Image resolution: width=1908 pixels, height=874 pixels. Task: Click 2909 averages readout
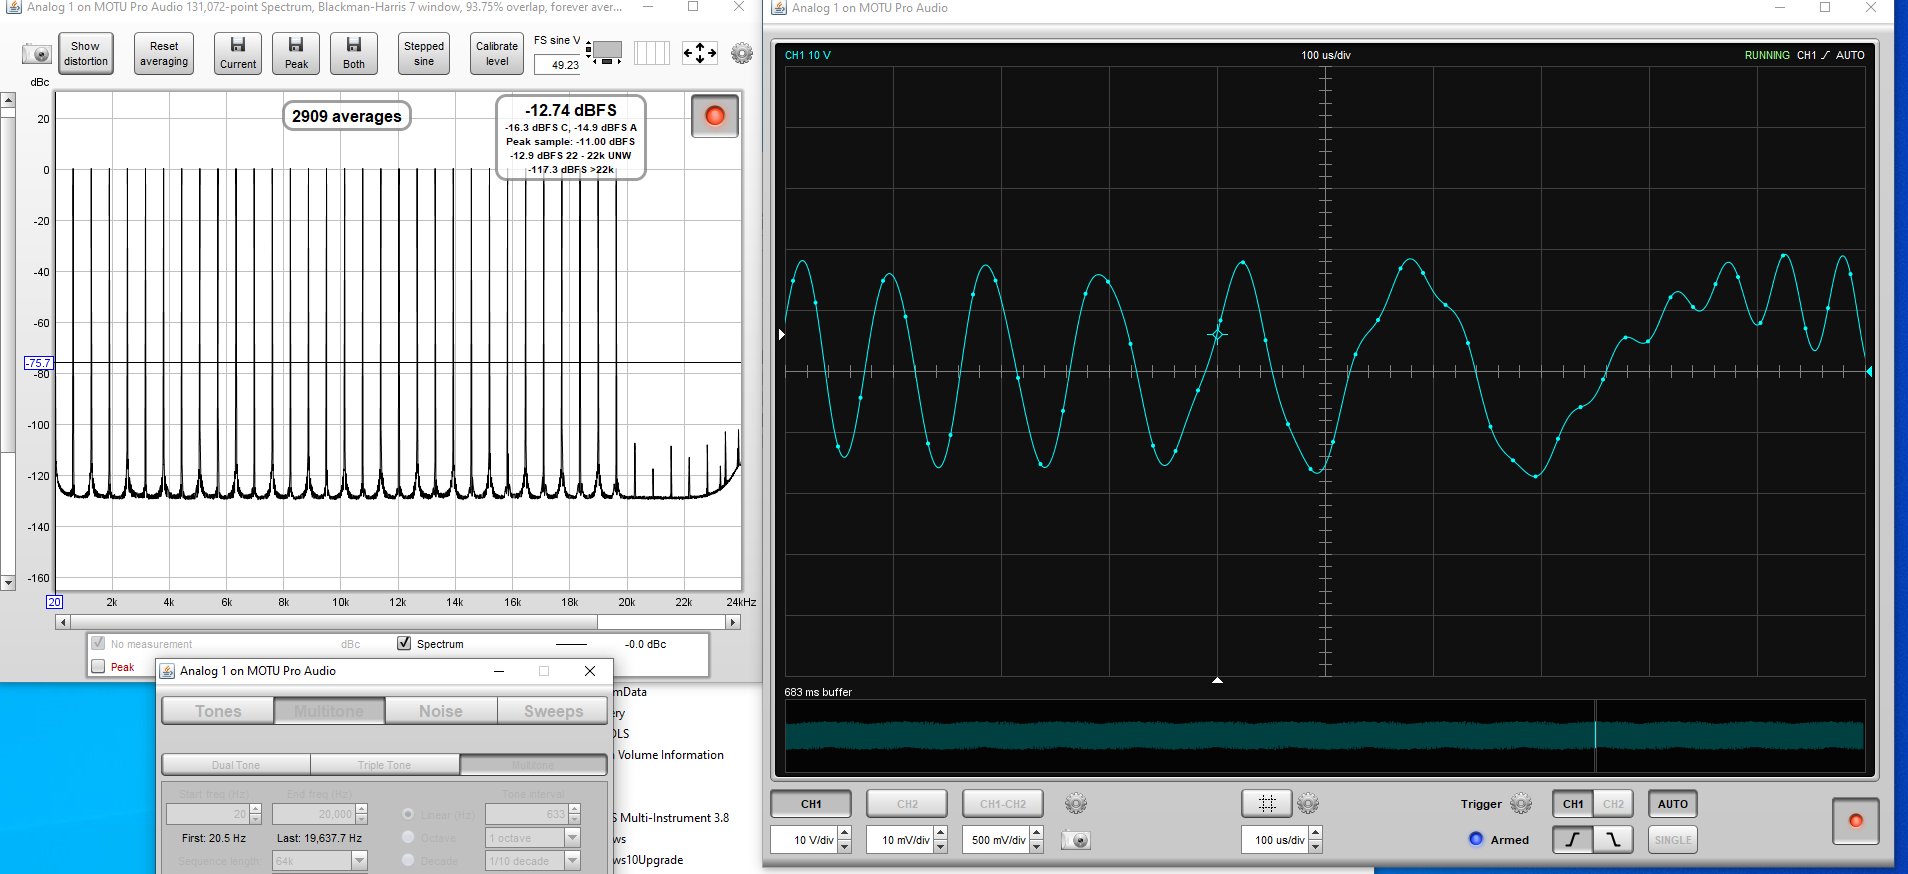(347, 116)
